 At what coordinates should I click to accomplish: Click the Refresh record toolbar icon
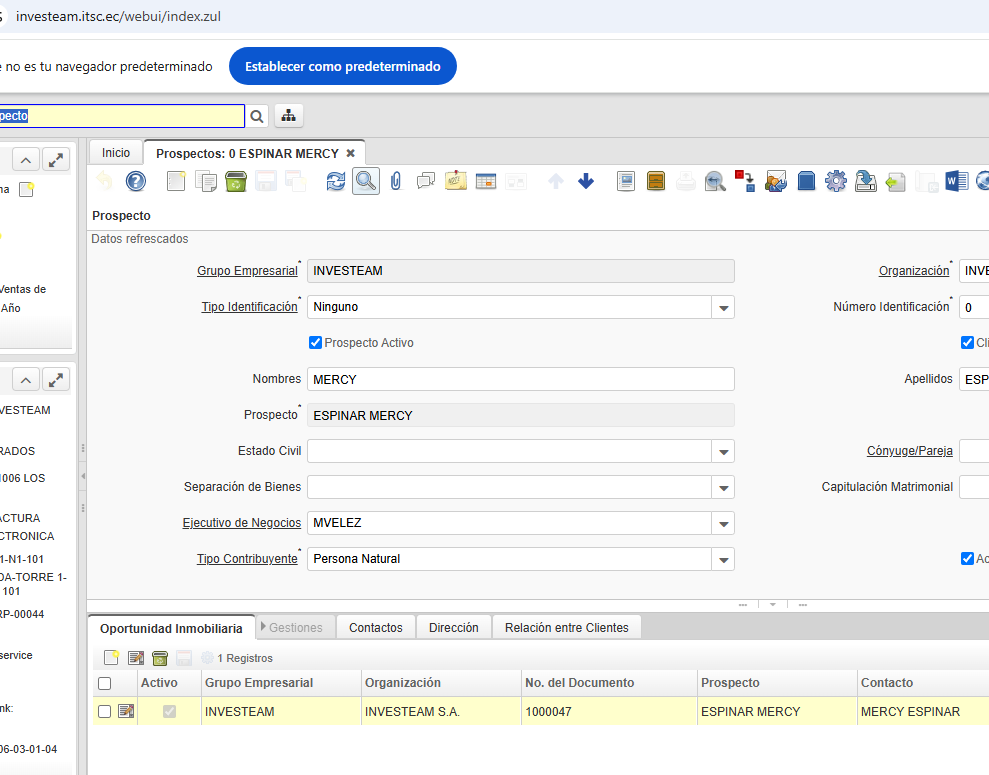point(336,181)
